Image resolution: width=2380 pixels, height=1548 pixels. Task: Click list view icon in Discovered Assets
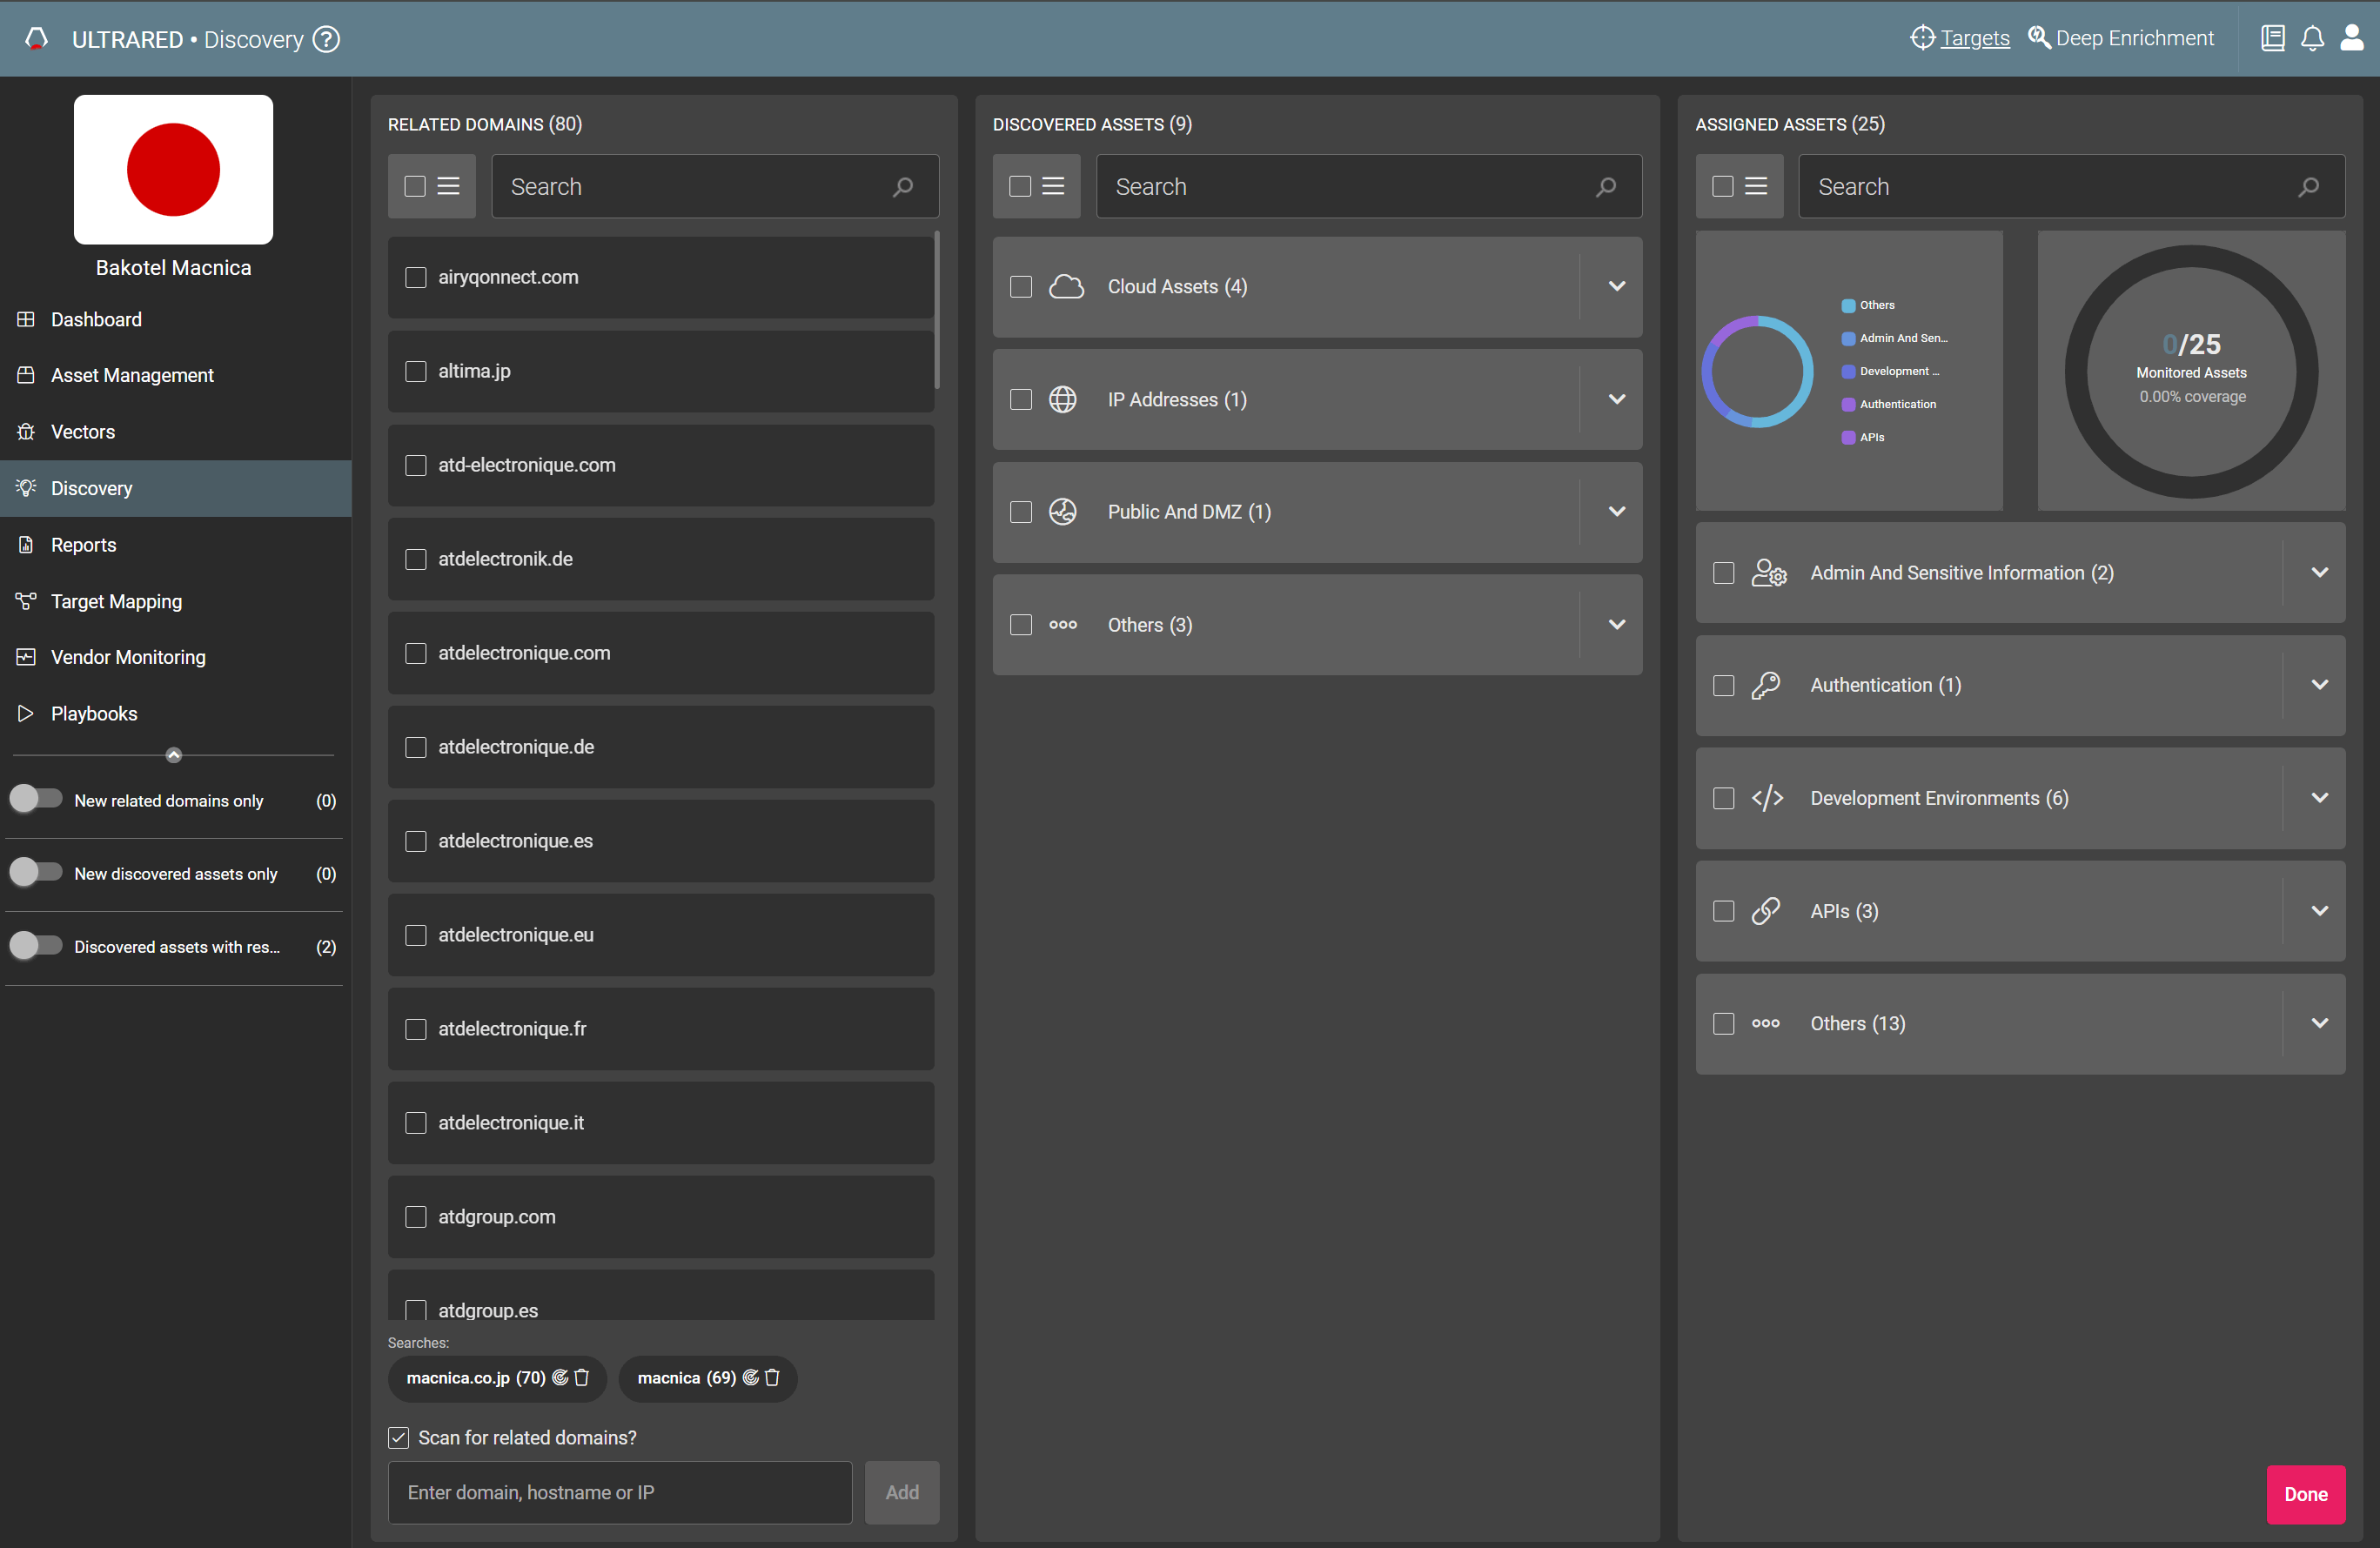pyautogui.click(x=1053, y=186)
